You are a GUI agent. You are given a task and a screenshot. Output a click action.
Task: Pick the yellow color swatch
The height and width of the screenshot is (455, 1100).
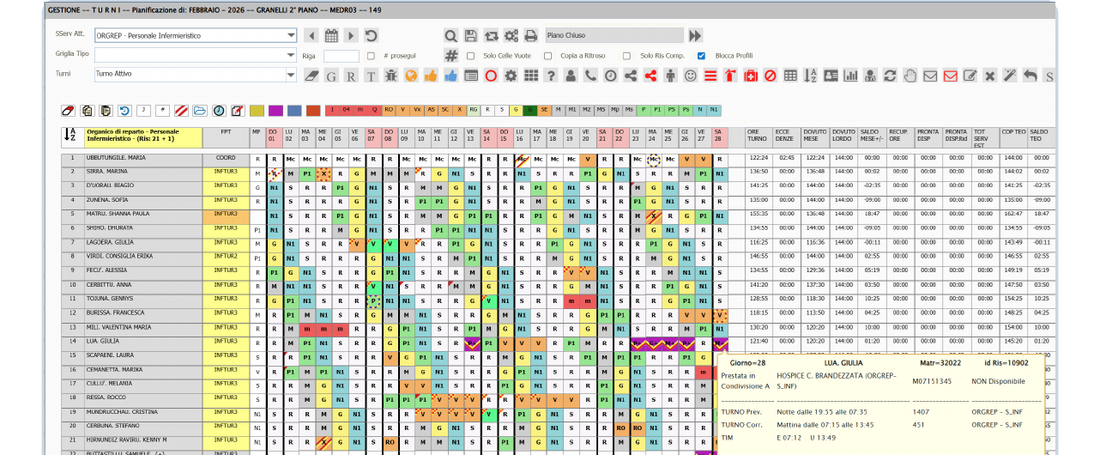pyautogui.click(x=257, y=110)
